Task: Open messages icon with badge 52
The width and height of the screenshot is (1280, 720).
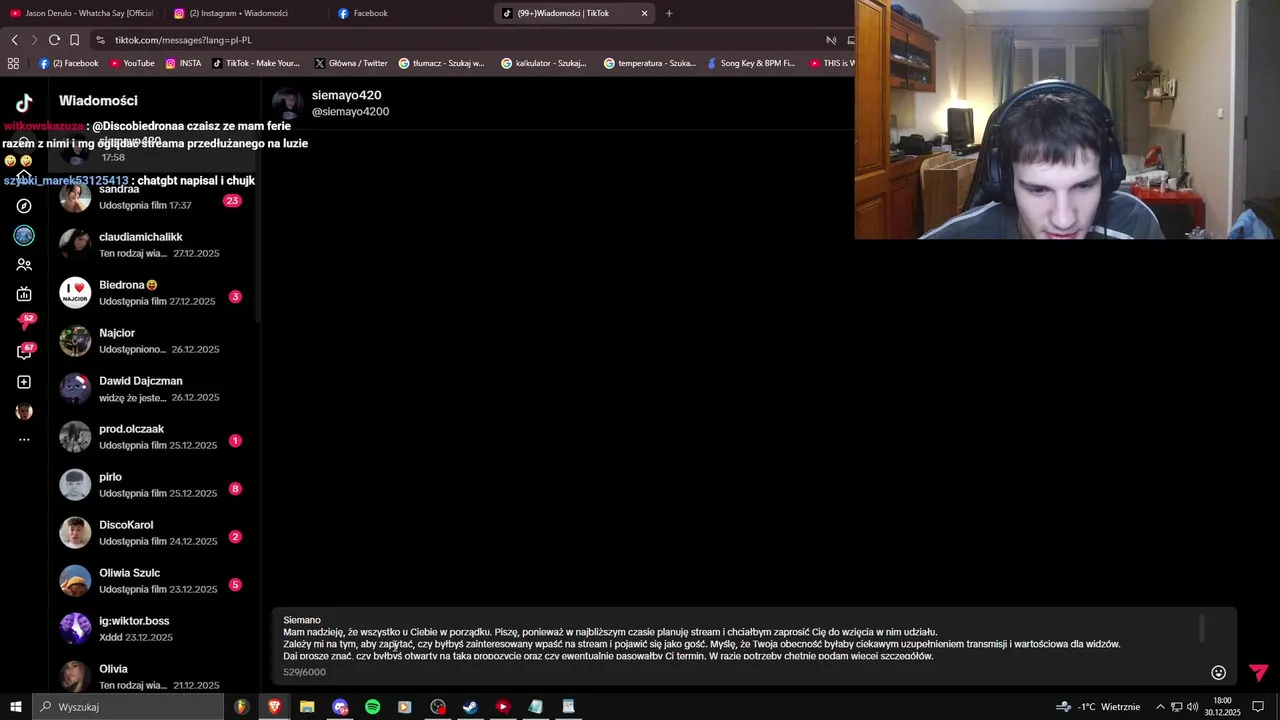Action: [x=25, y=322]
